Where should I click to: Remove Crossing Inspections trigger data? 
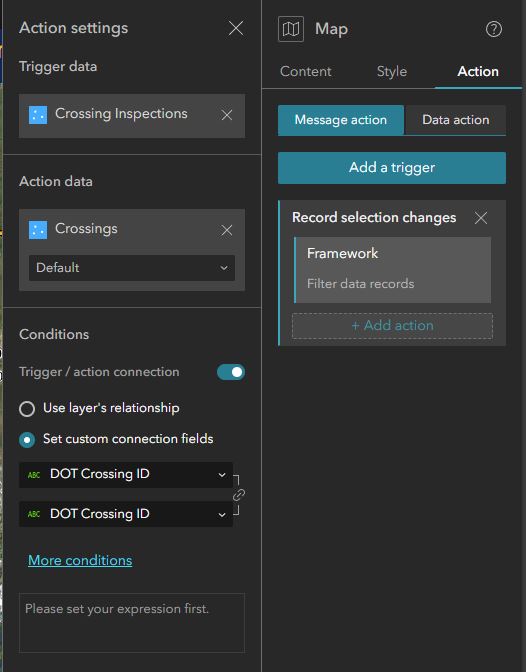[227, 115]
